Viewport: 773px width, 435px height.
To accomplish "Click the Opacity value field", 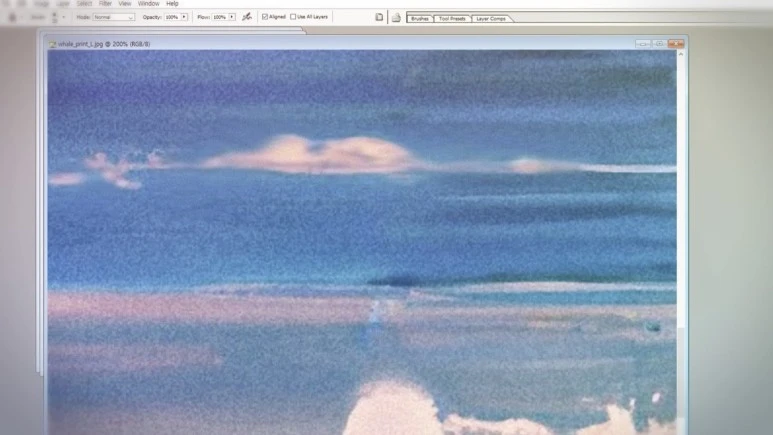I will pyautogui.click(x=172, y=17).
